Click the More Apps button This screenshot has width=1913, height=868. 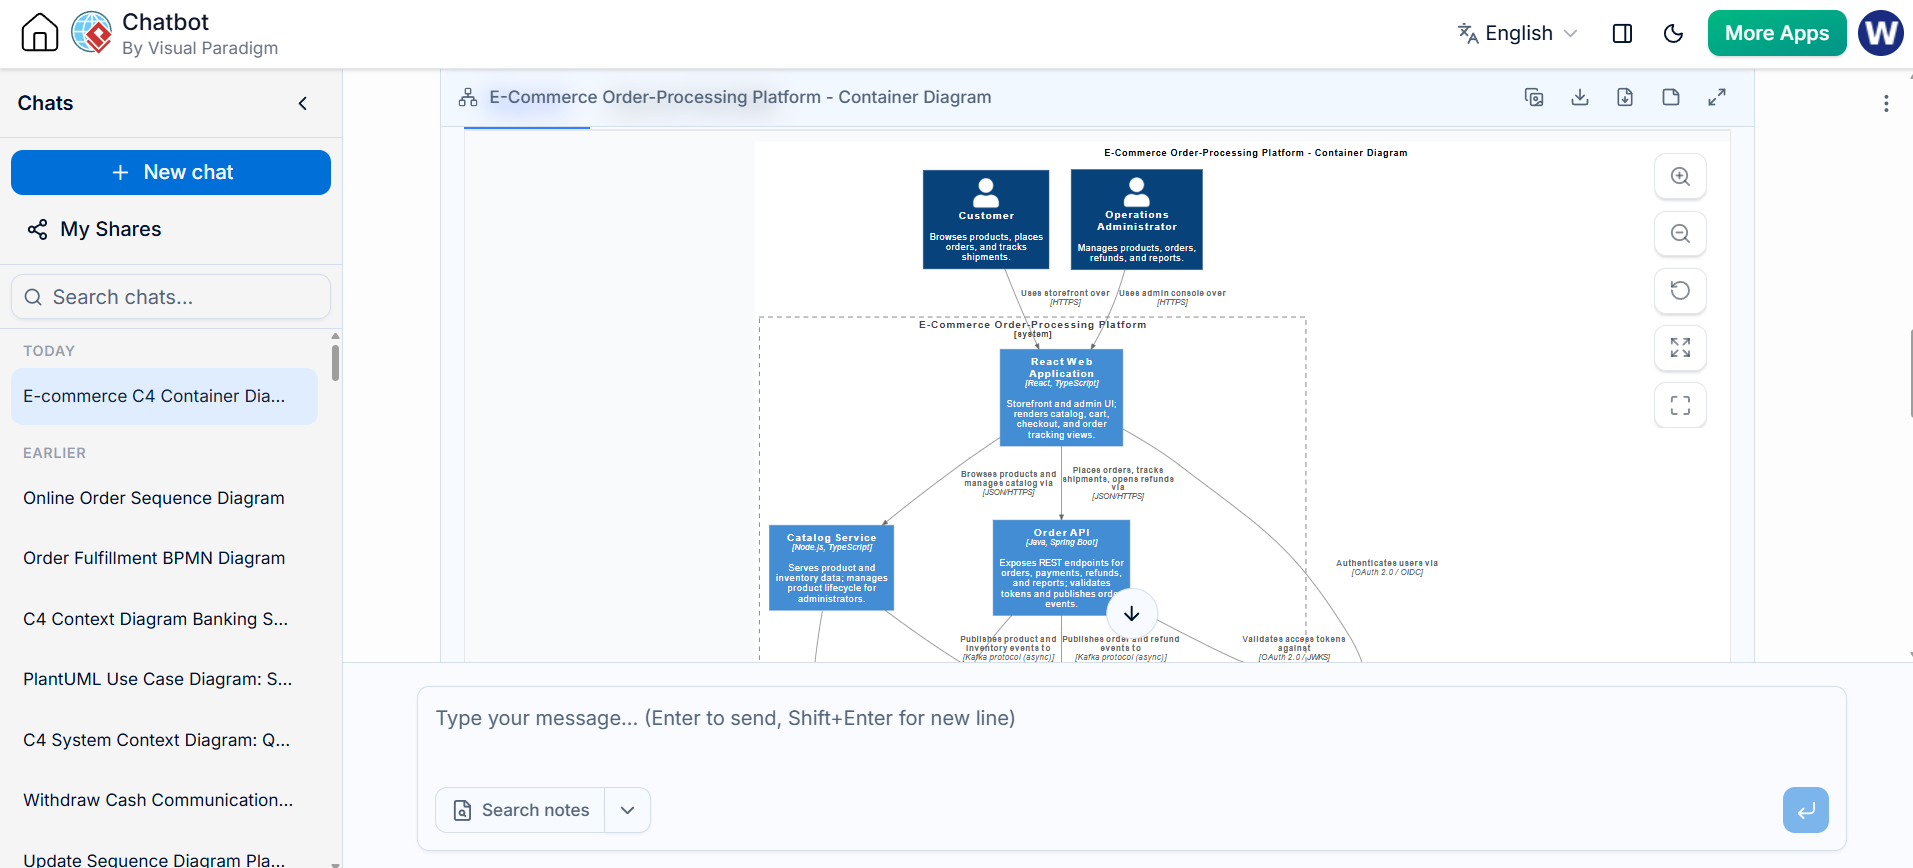pos(1777,33)
